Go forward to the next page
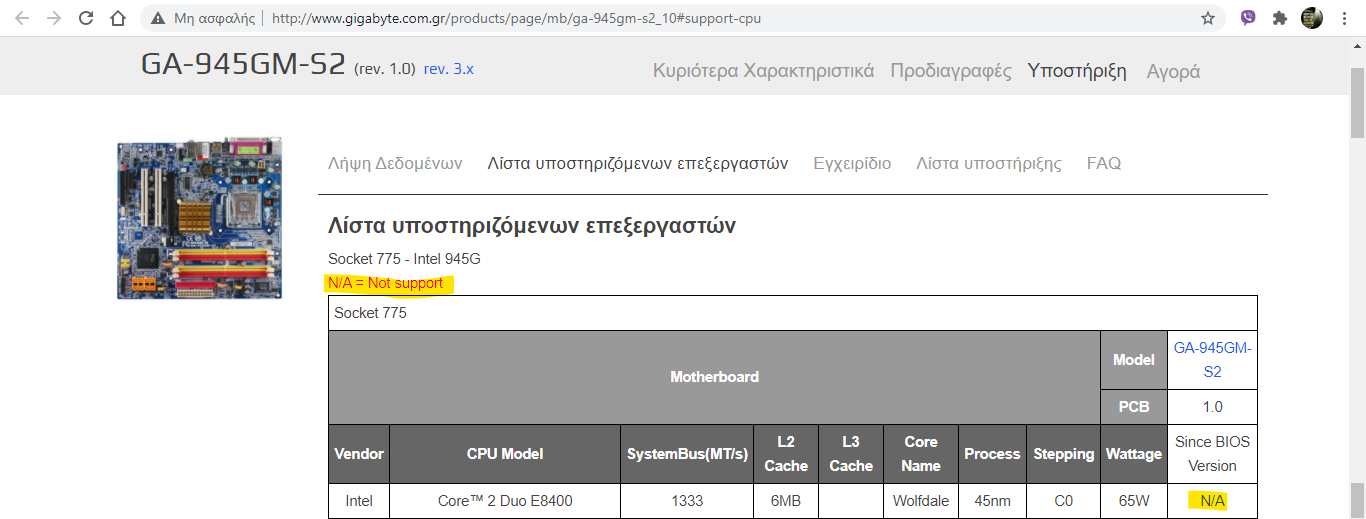 [x=54, y=18]
